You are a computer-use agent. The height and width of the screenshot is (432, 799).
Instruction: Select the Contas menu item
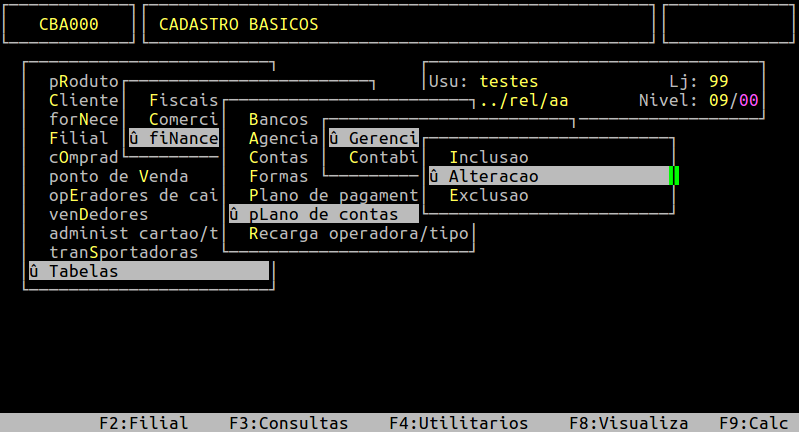click(x=278, y=157)
